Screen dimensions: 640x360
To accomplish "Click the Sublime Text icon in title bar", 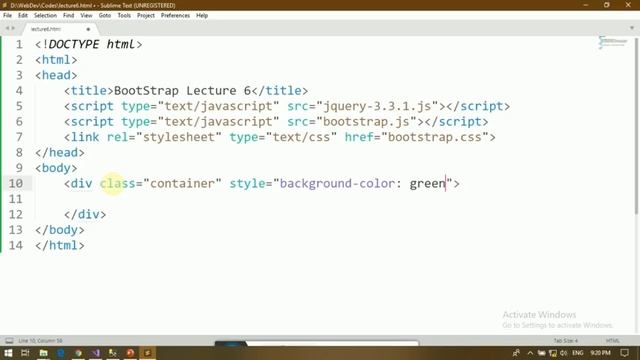I will pos(5,5).
